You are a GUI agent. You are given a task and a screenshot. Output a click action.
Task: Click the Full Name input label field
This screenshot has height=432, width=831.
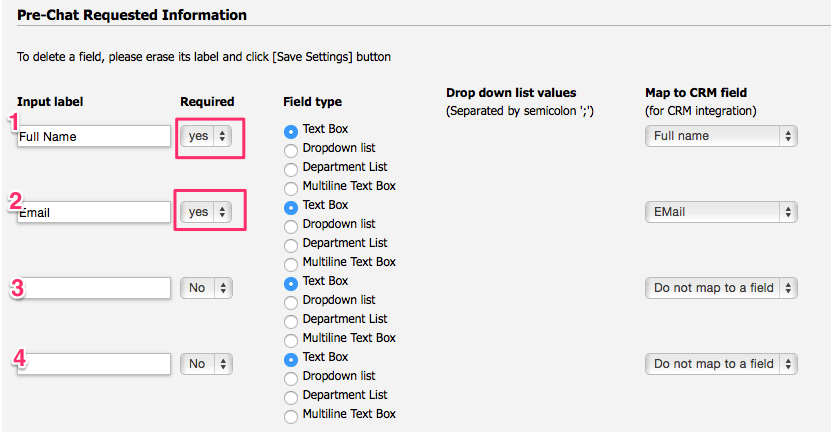tap(94, 136)
